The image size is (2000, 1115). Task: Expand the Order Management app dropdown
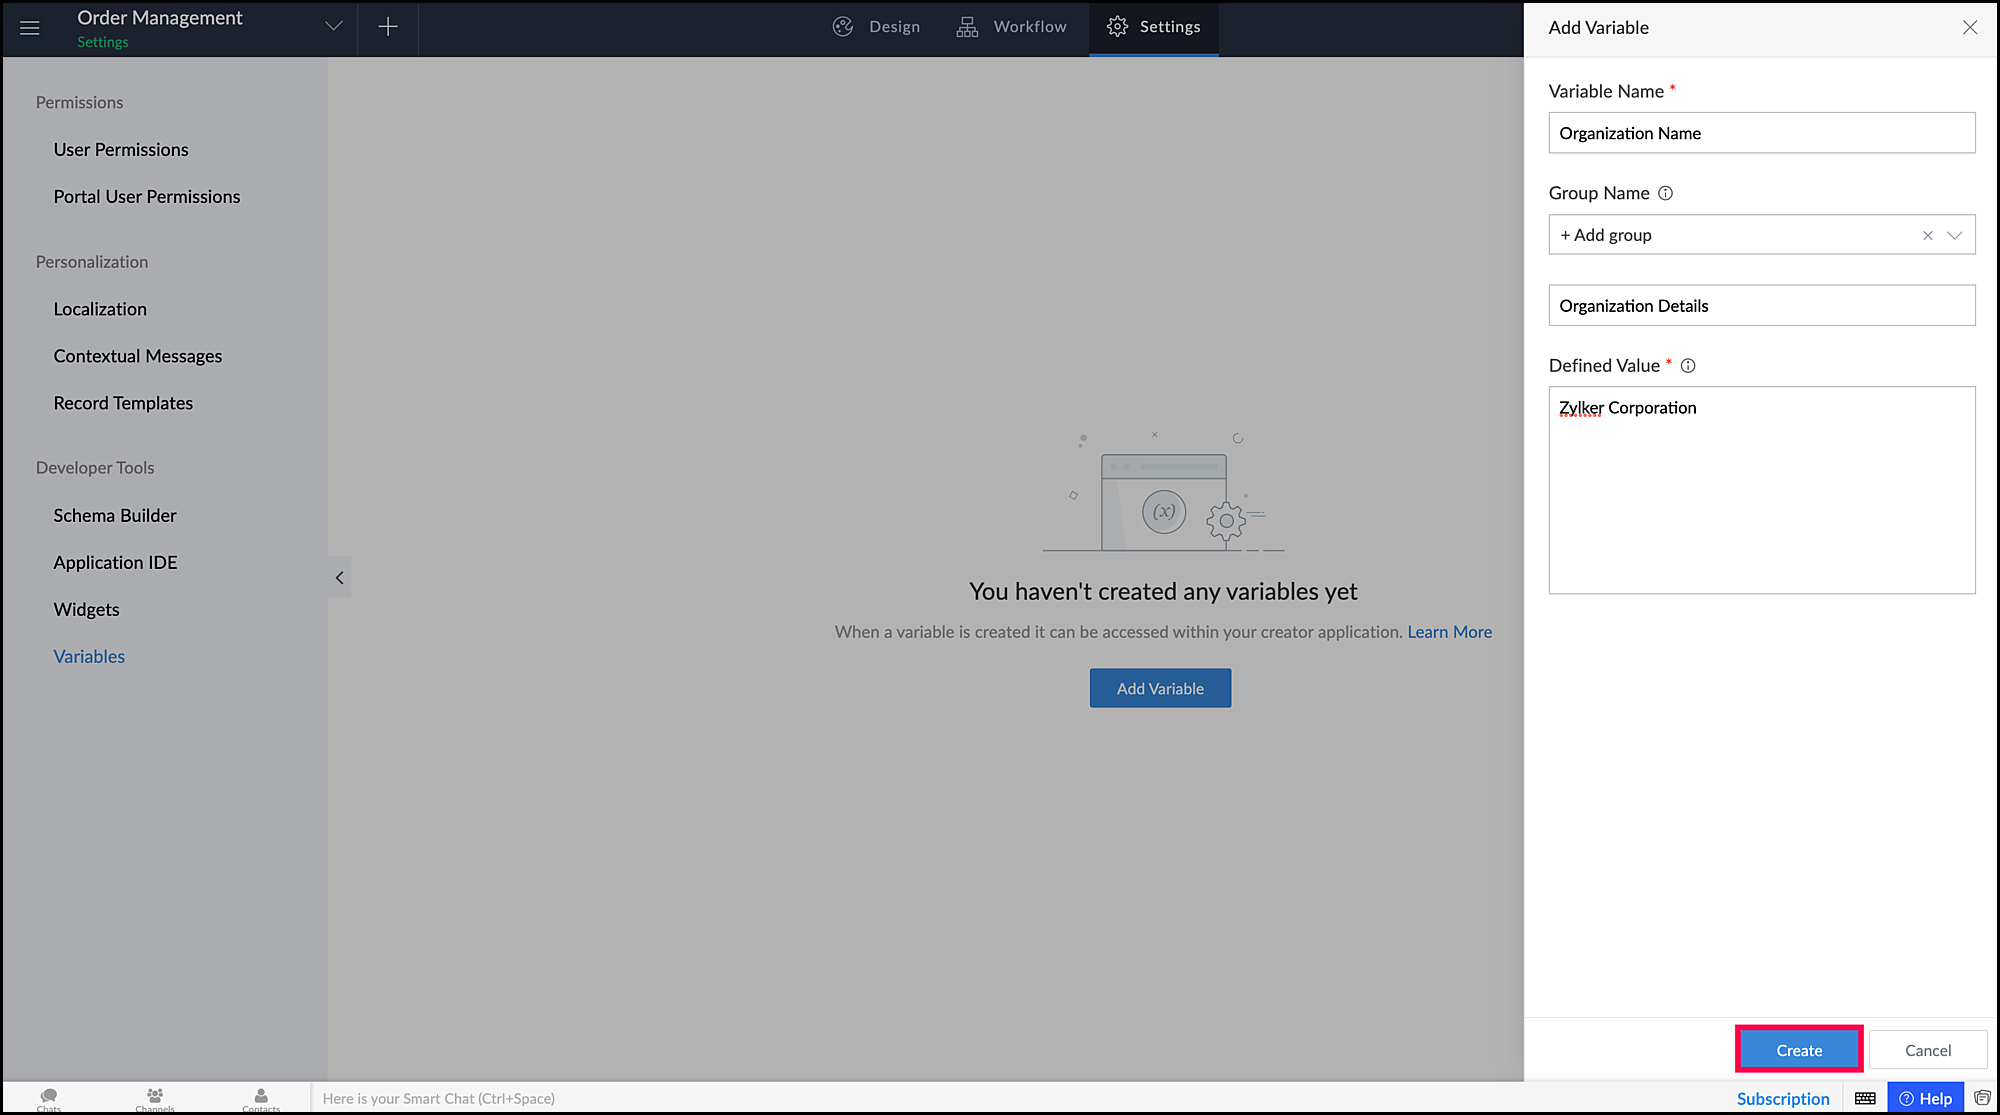click(334, 27)
